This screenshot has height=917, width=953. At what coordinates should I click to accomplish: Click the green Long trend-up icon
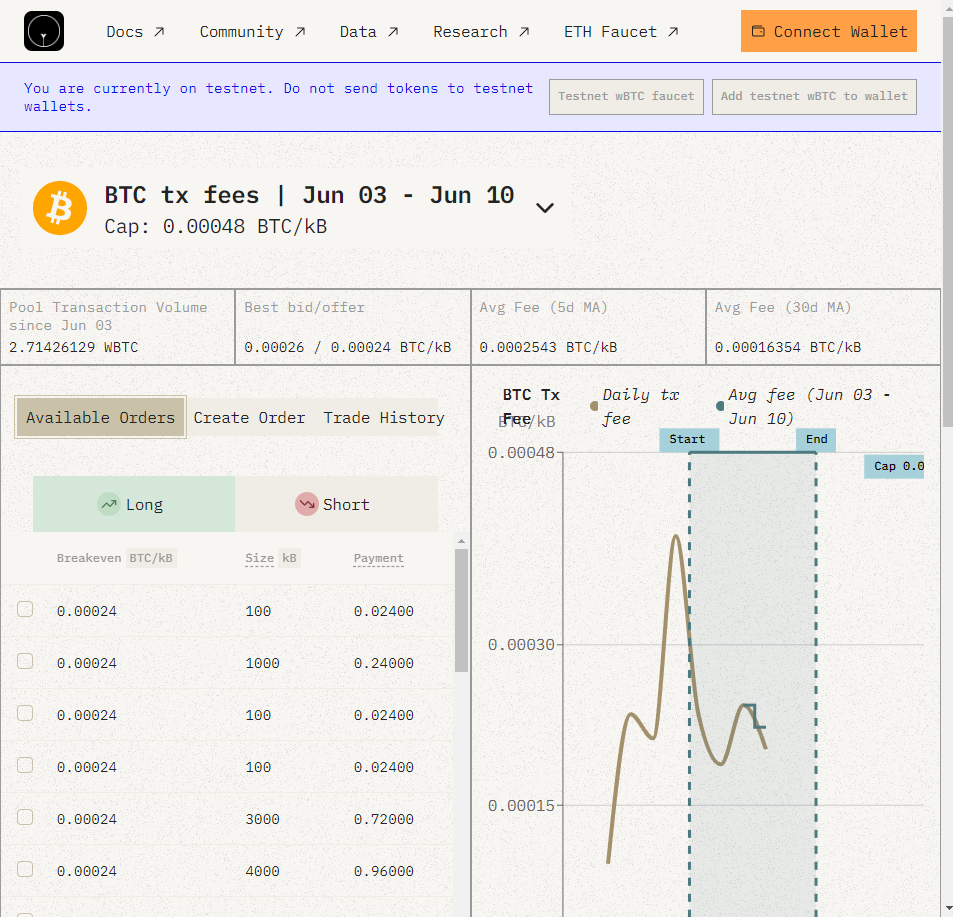(109, 504)
